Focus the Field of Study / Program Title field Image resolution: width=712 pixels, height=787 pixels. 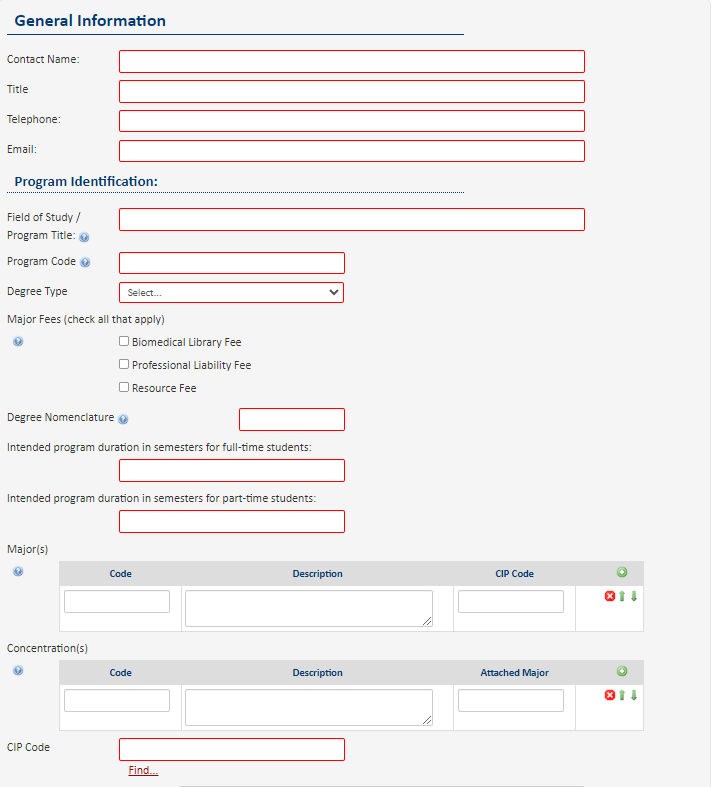(x=352, y=219)
